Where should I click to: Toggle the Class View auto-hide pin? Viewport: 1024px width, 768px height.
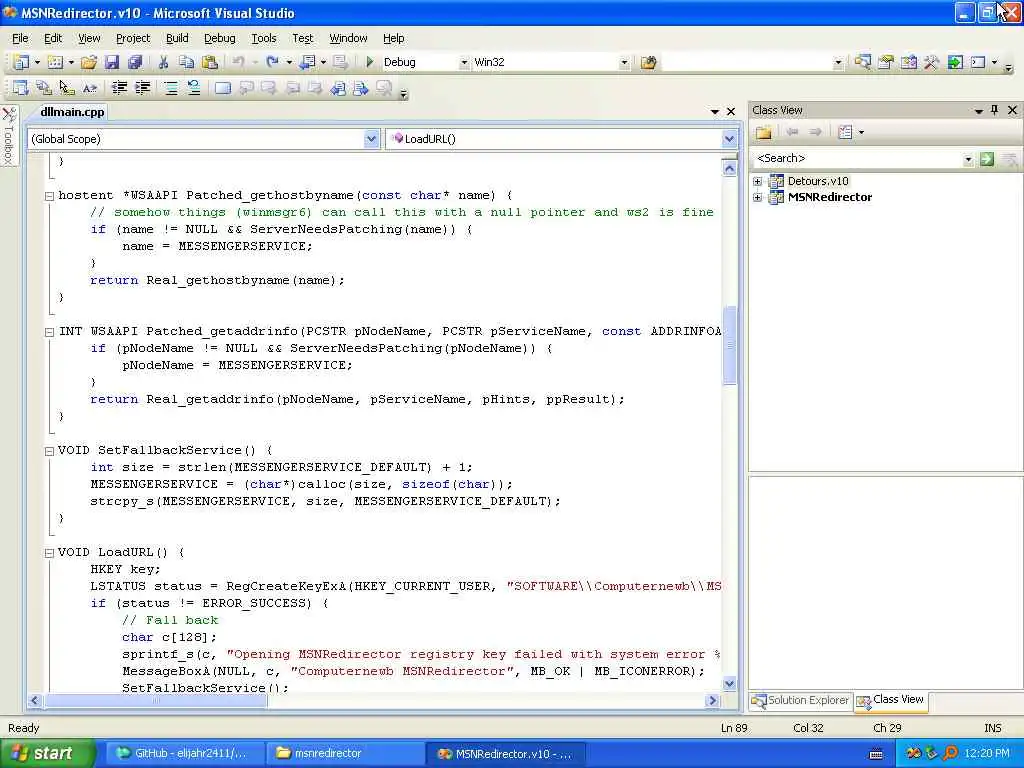click(995, 110)
